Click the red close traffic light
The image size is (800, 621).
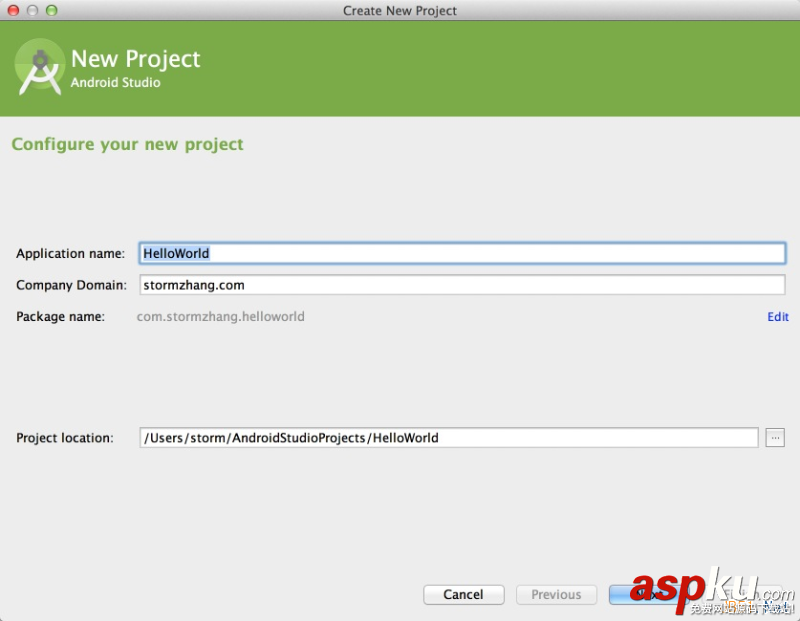coord(12,10)
